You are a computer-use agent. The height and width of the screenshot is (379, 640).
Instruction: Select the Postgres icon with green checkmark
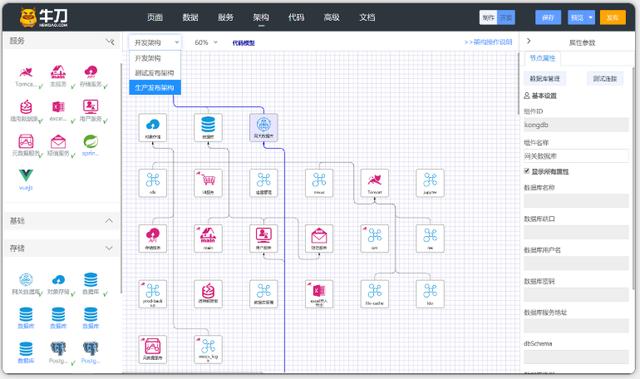tap(58, 349)
